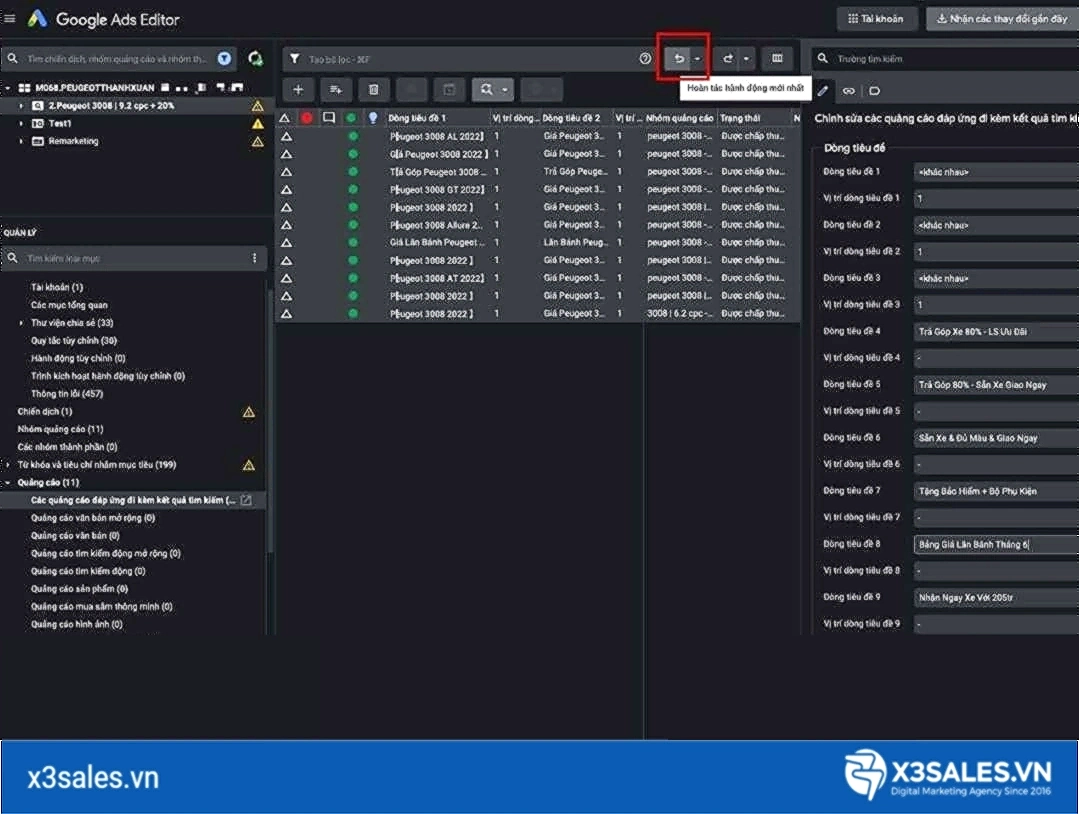
Task: Open the redo history dropdown arrow
Action: click(x=746, y=58)
